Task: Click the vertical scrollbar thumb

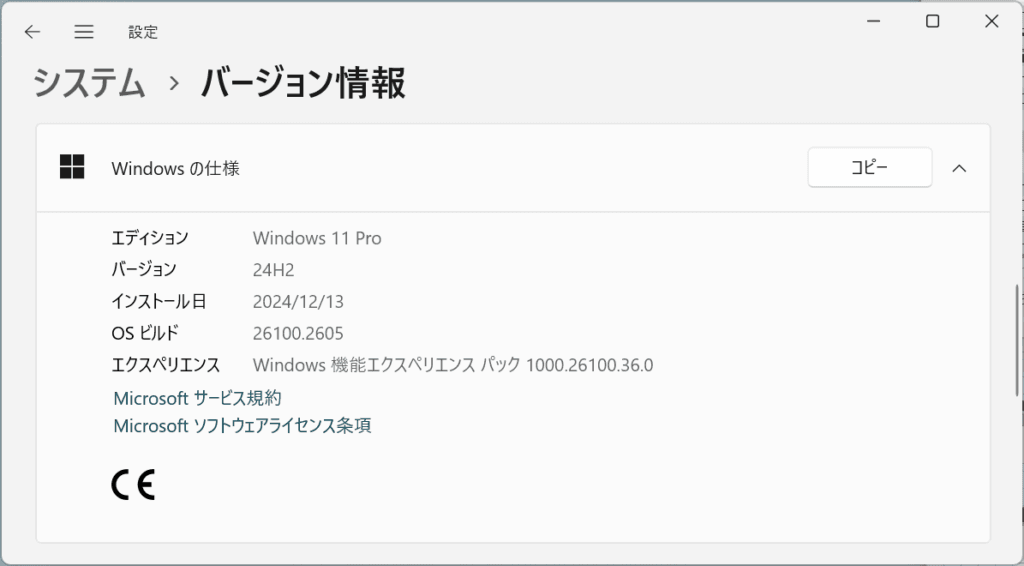Action: coord(1017,340)
